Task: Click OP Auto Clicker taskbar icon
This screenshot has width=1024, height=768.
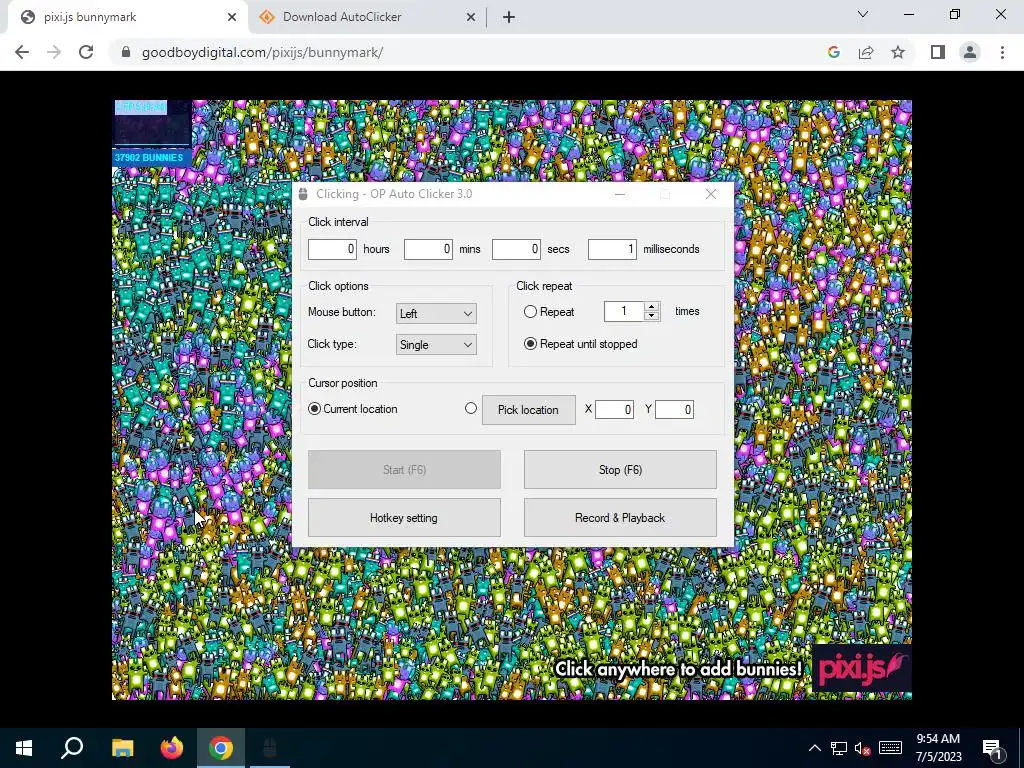Action: 270,748
